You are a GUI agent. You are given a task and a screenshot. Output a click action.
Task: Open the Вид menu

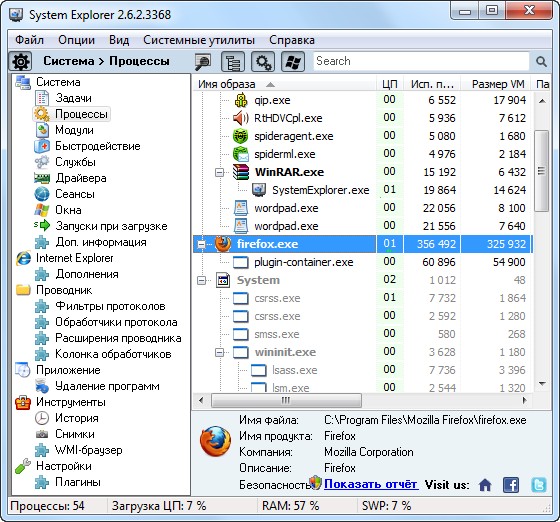119,40
